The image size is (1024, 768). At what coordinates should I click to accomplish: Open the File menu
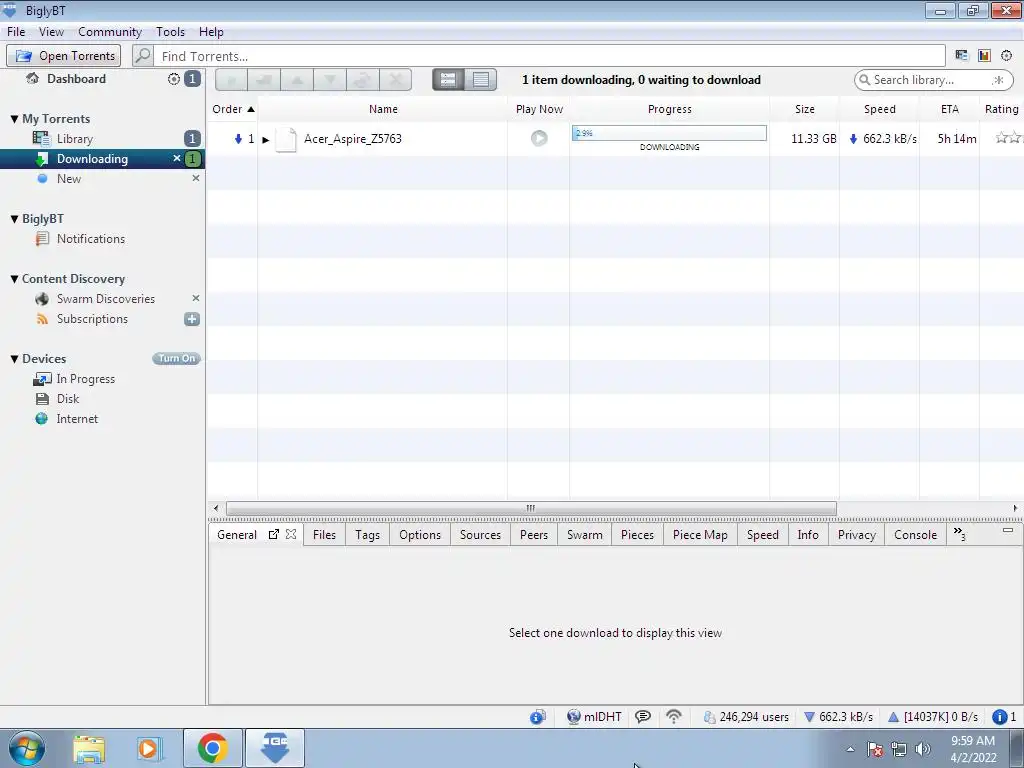click(x=16, y=31)
